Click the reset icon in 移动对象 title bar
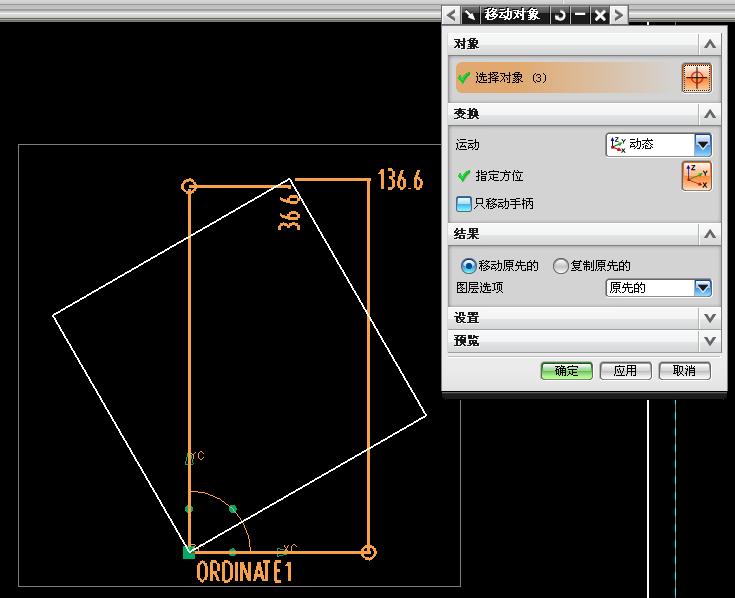Image resolution: width=735 pixels, height=598 pixels. [x=560, y=15]
